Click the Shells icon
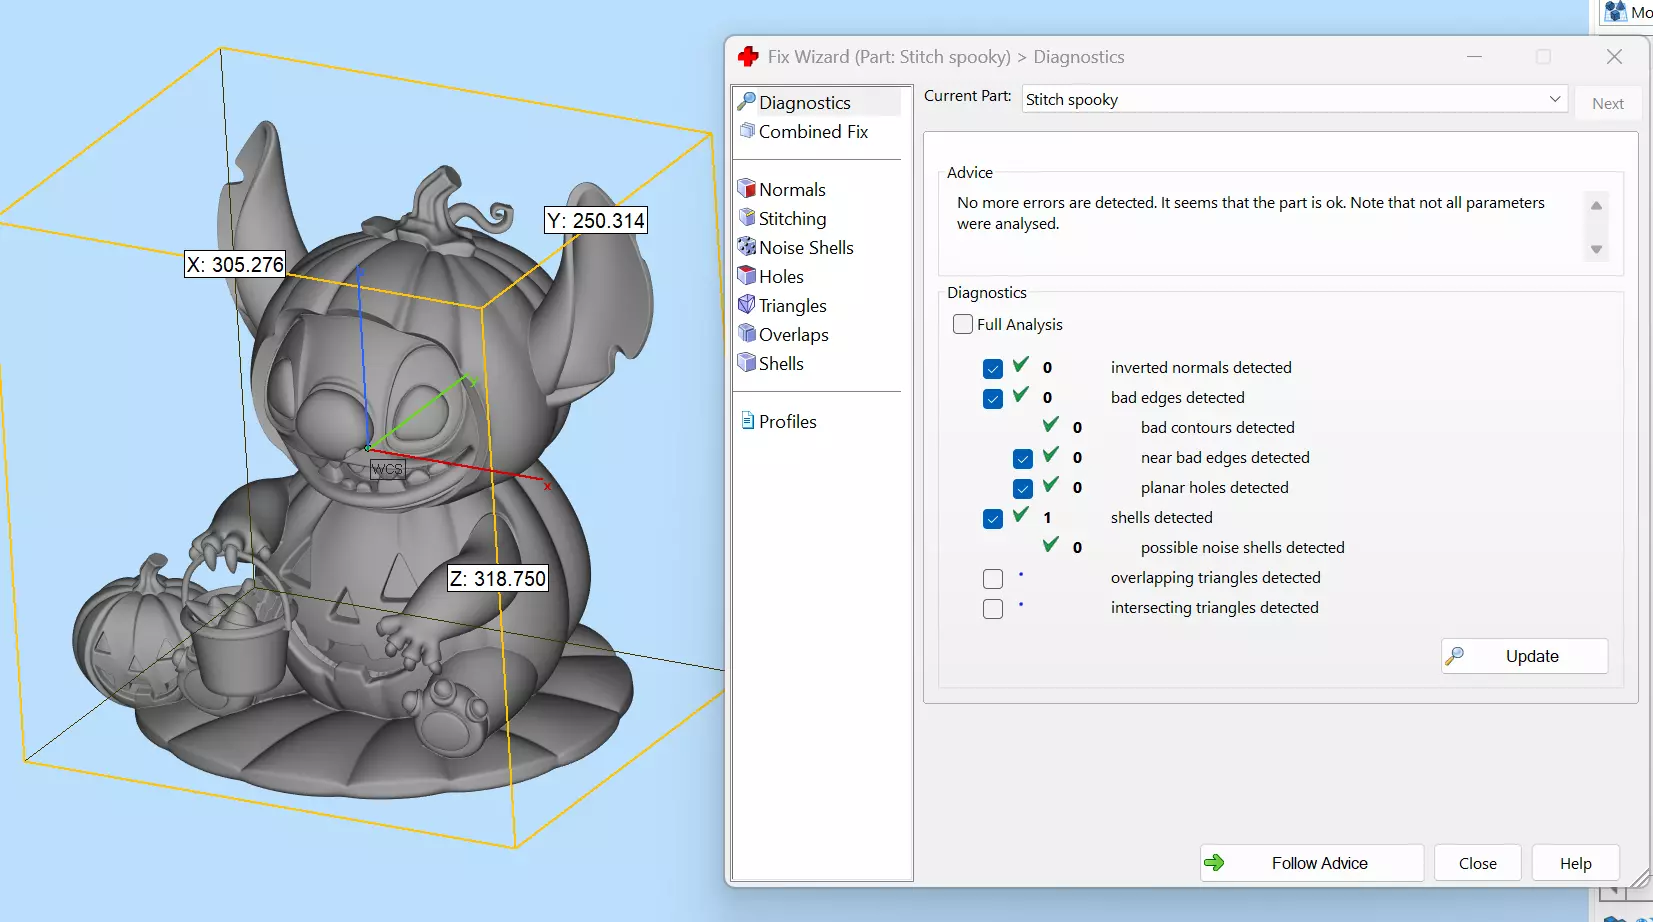Screen dimensions: 1653x922 [x=746, y=363]
